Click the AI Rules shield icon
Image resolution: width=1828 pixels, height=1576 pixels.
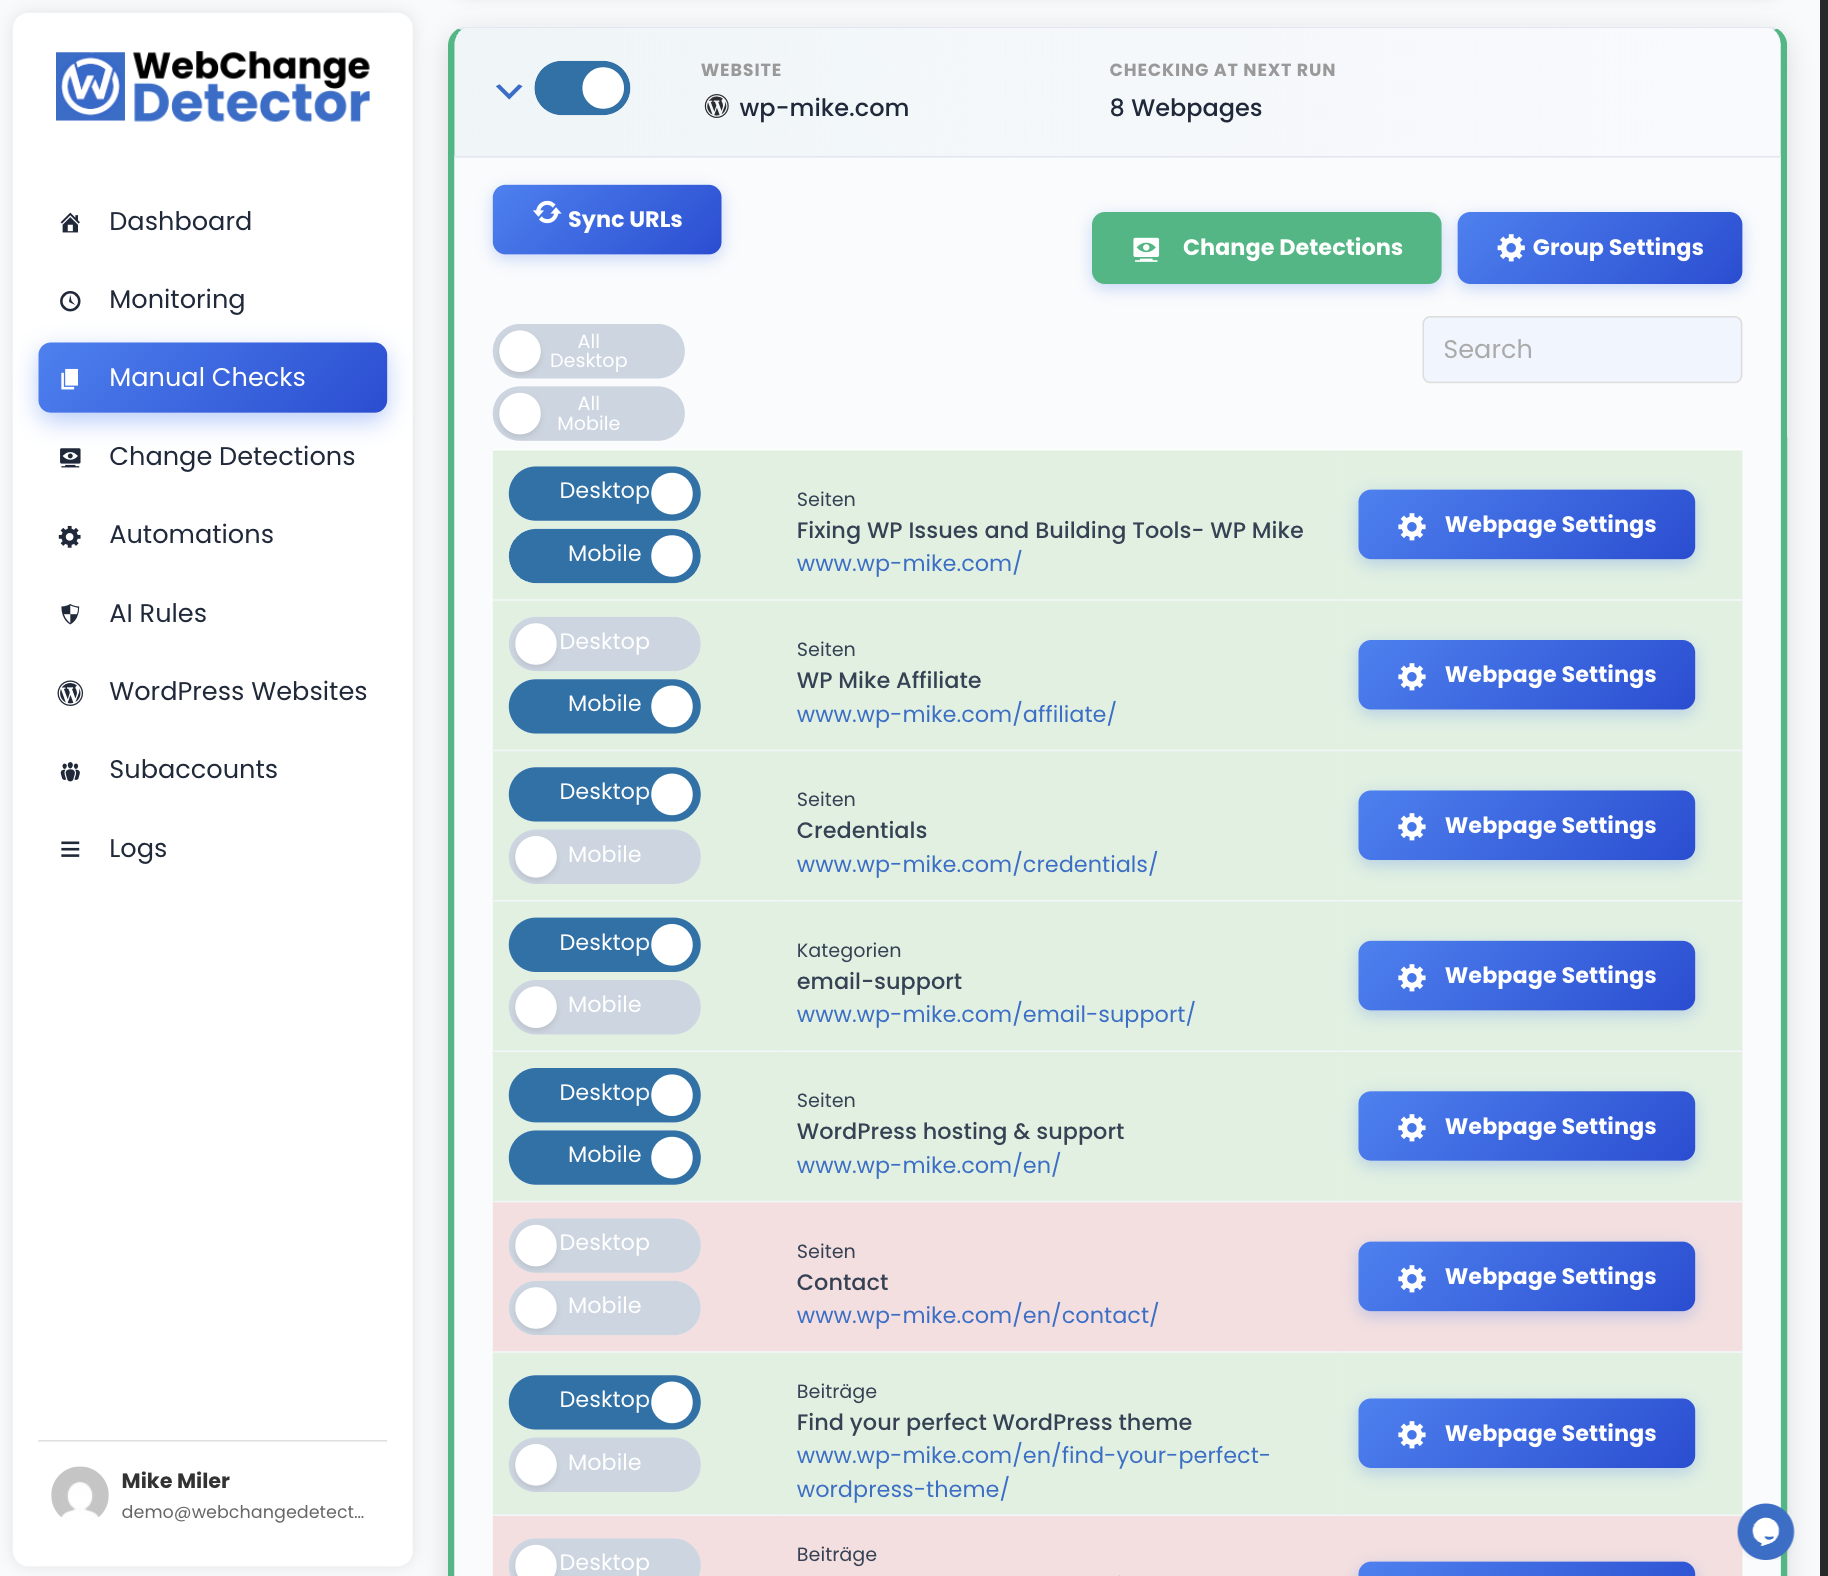click(70, 614)
